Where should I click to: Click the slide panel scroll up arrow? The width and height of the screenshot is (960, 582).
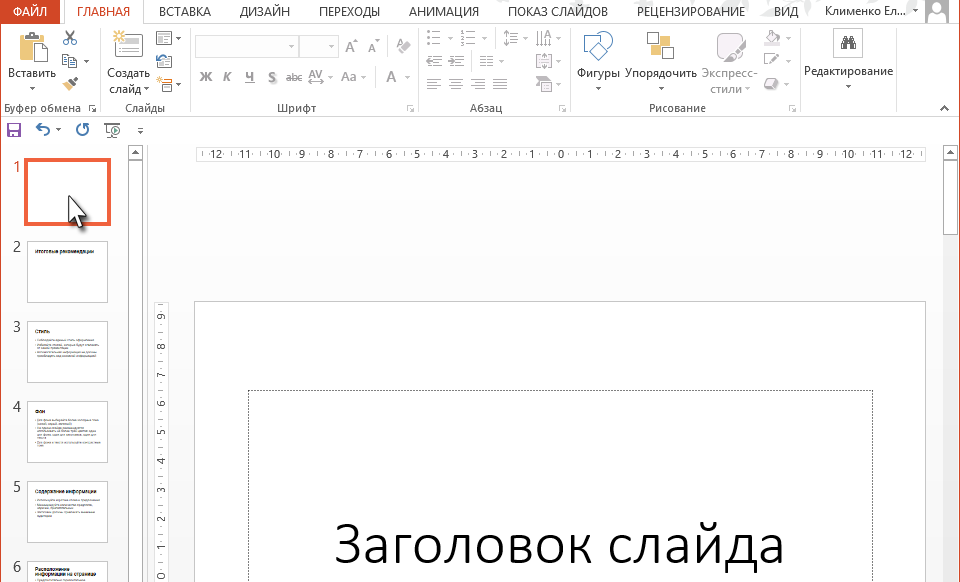136,152
